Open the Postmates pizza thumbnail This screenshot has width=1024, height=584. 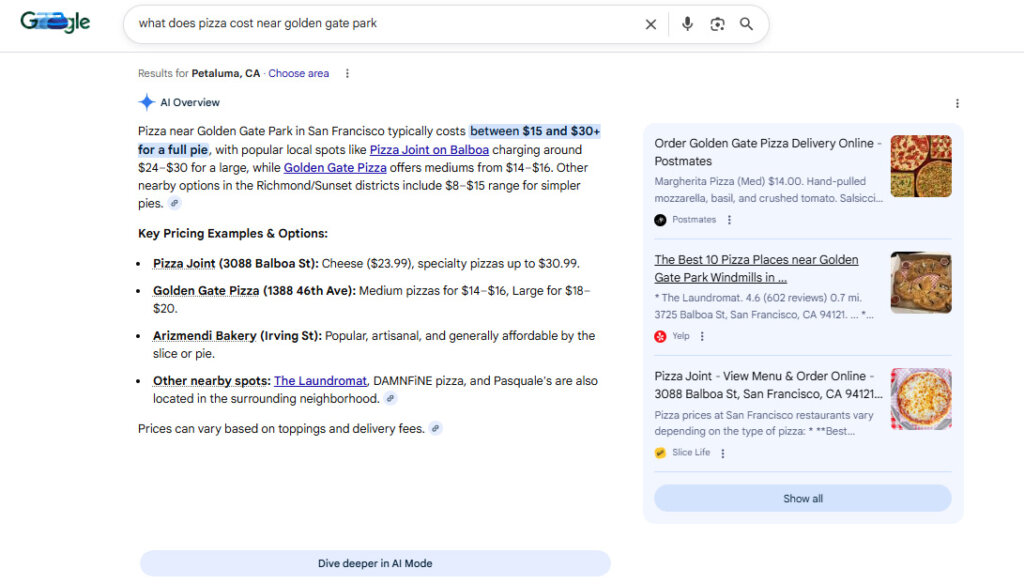[x=920, y=166]
